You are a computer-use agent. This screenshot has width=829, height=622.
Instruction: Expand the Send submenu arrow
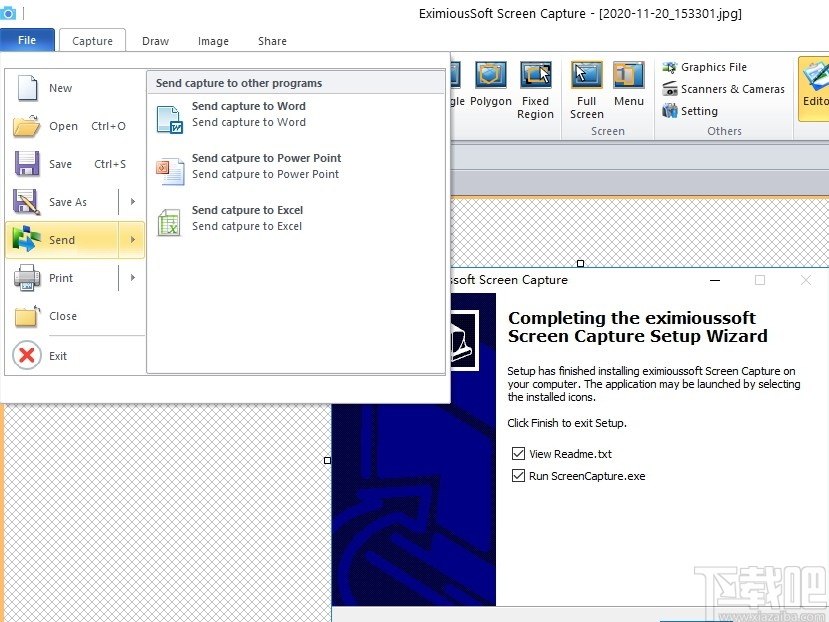pos(131,239)
